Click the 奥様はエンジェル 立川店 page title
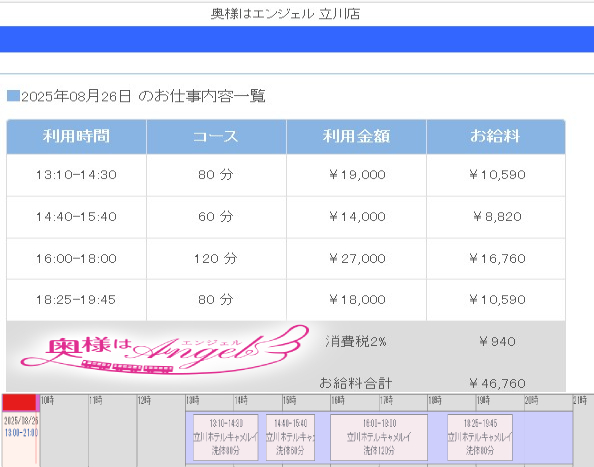Image resolution: width=594 pixels, height=467 pixels. pyautogui.click(x=285, y=14)
